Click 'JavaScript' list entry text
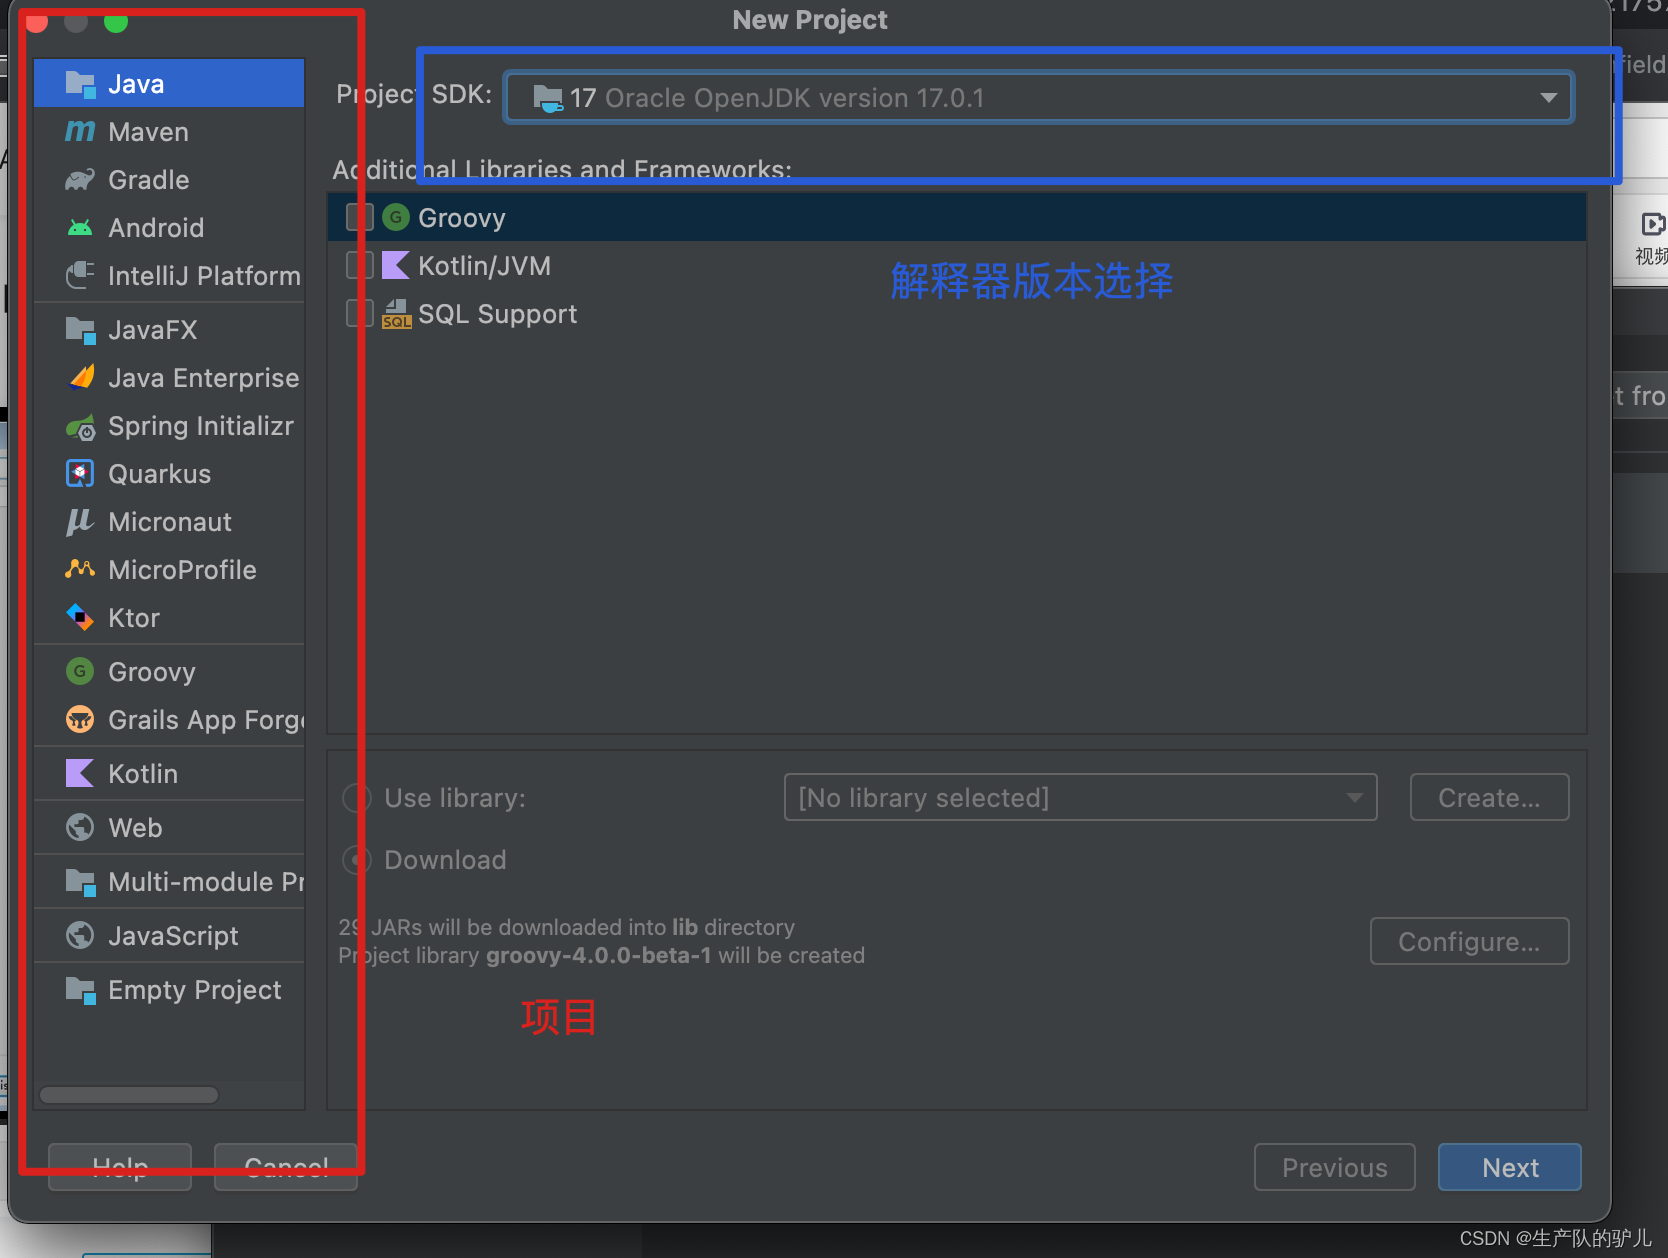 click(173, 935)
